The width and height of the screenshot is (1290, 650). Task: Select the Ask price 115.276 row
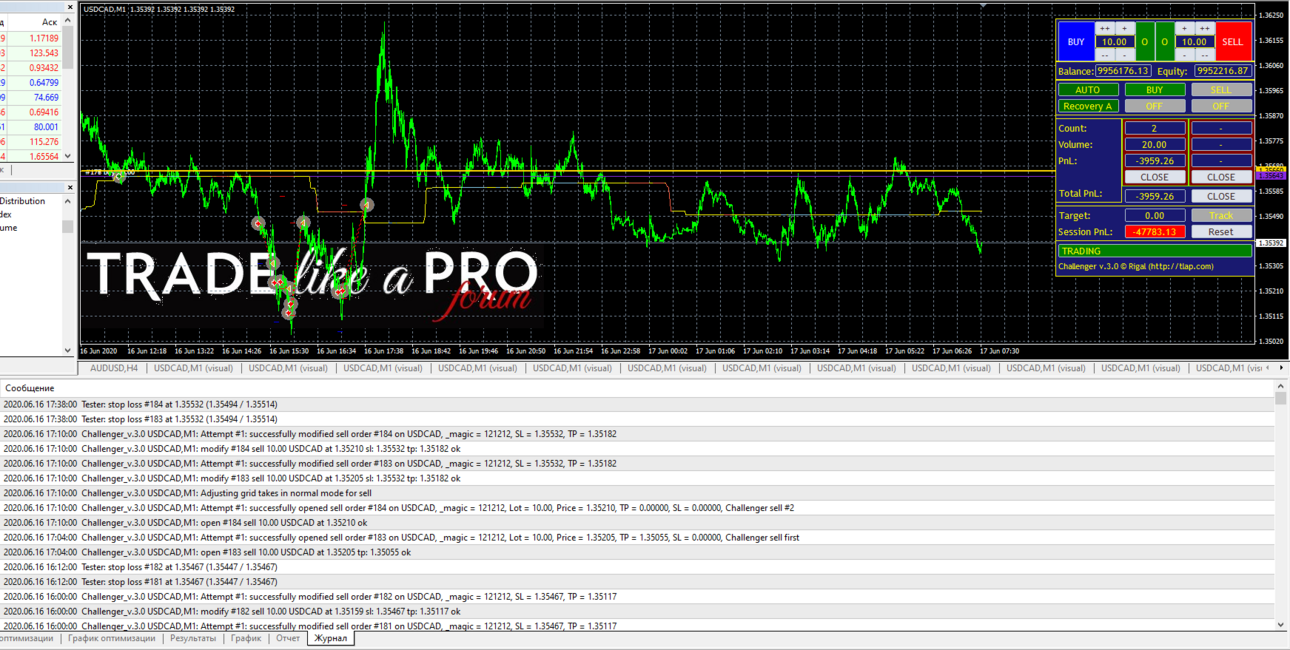point(31,142)
